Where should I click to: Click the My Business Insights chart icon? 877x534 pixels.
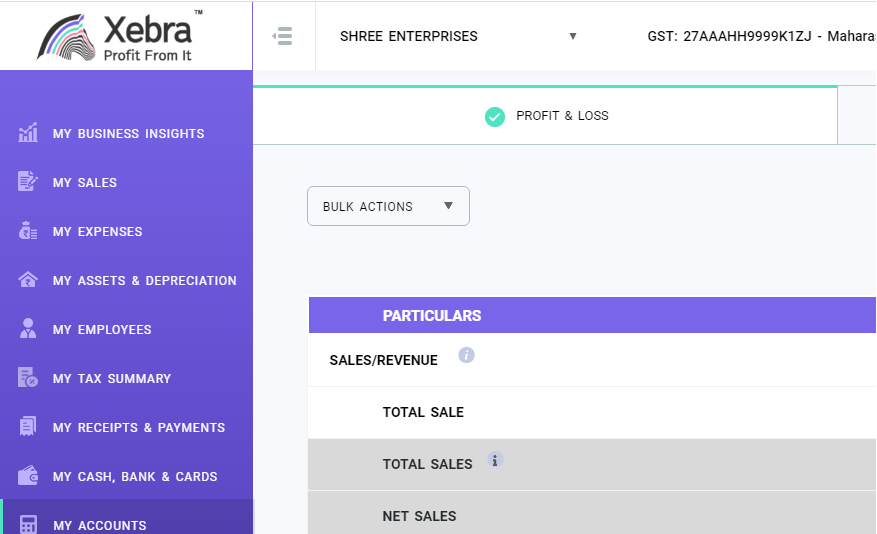(x=28, y=133)
